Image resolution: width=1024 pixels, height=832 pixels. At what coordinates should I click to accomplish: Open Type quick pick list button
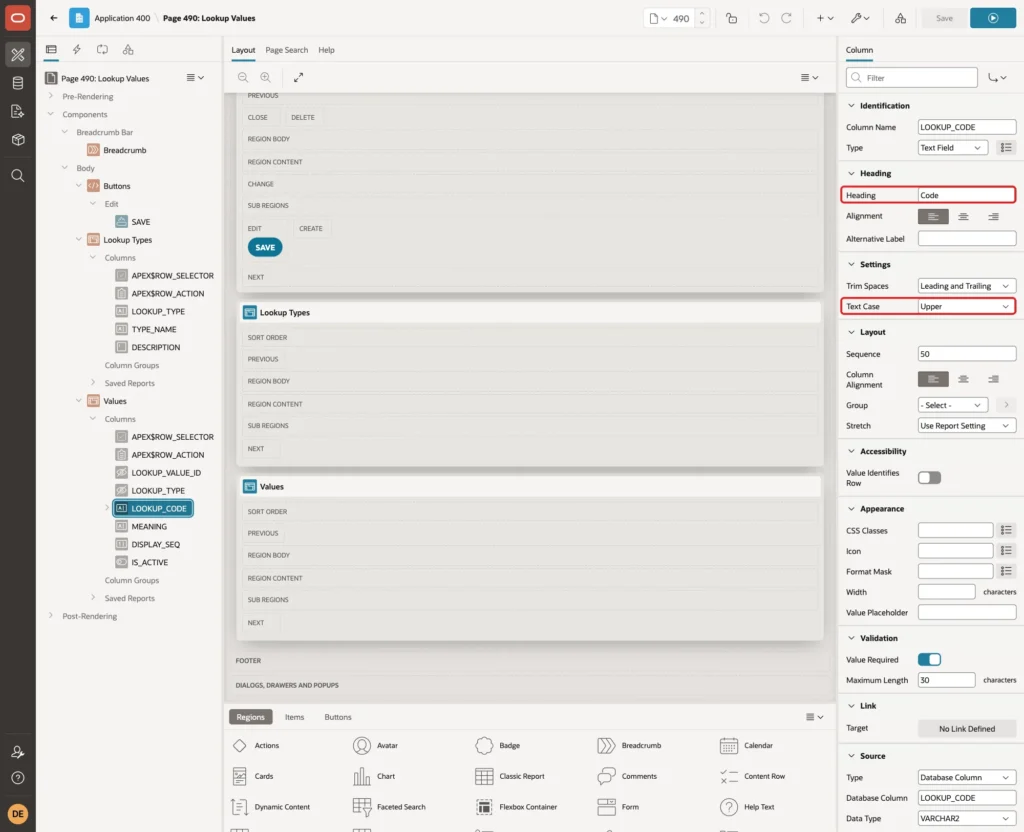coord(1006,148)
